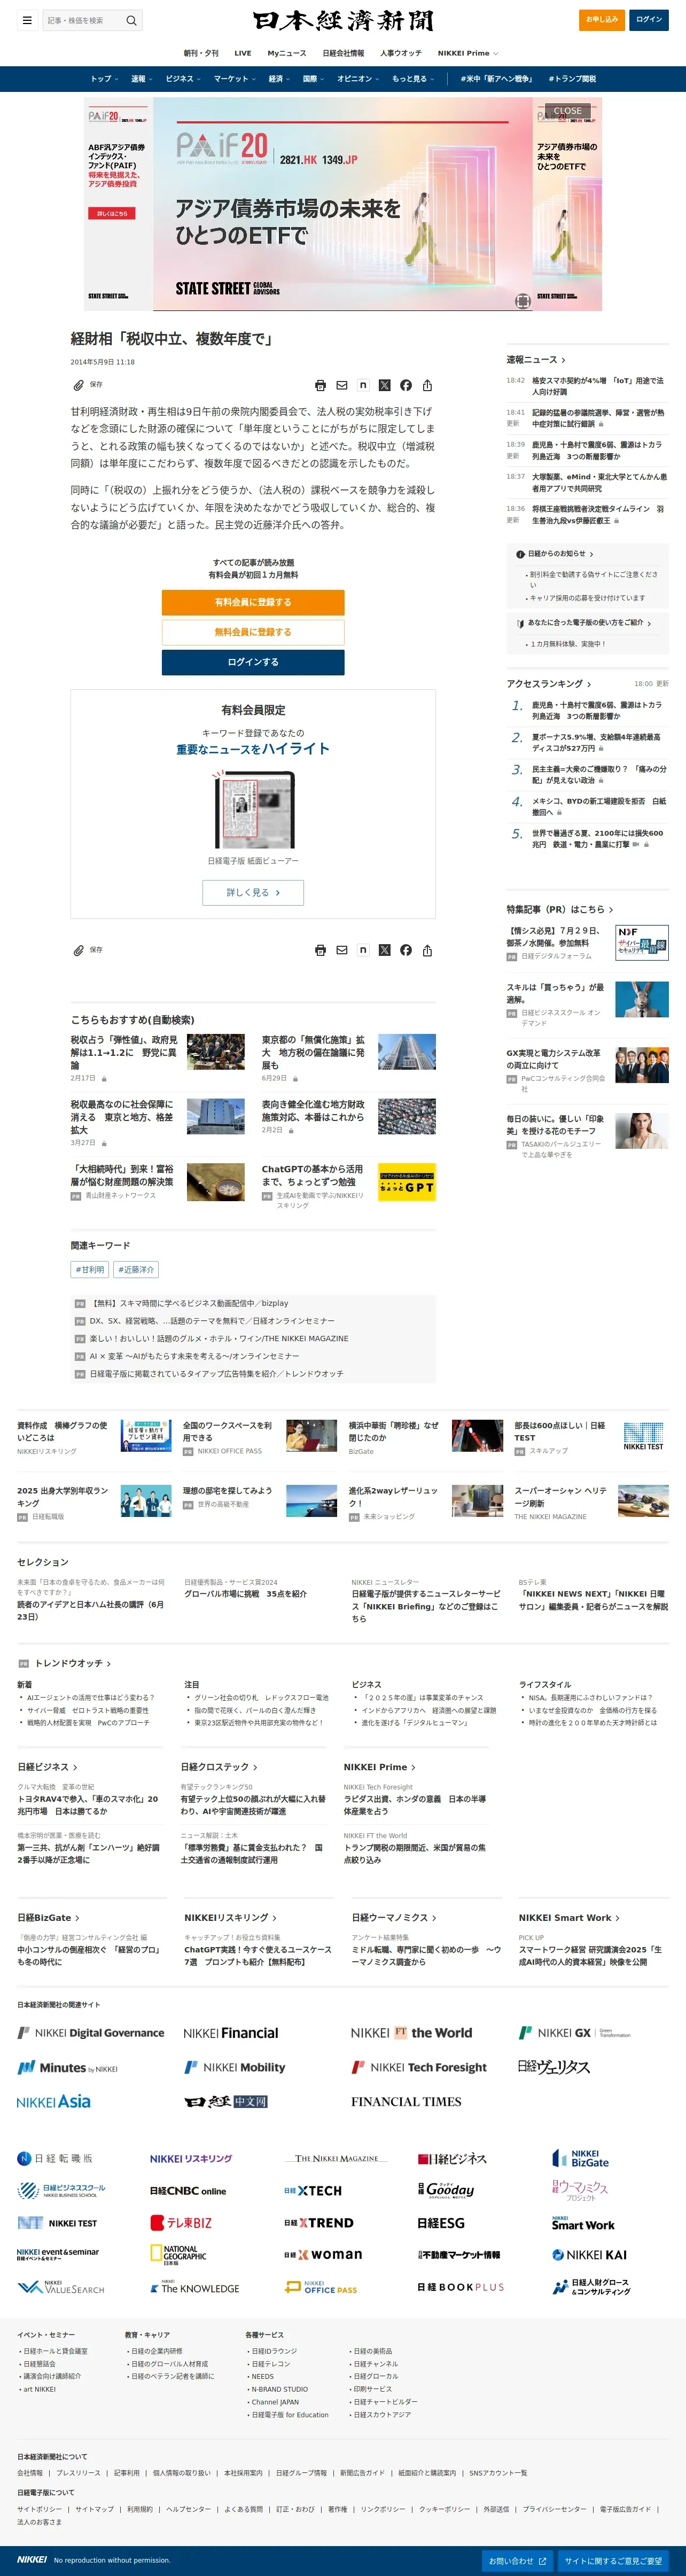Screen dimensions: 686x2576
Task: Close the ad with CLOSE button
Action: [567, 111]
